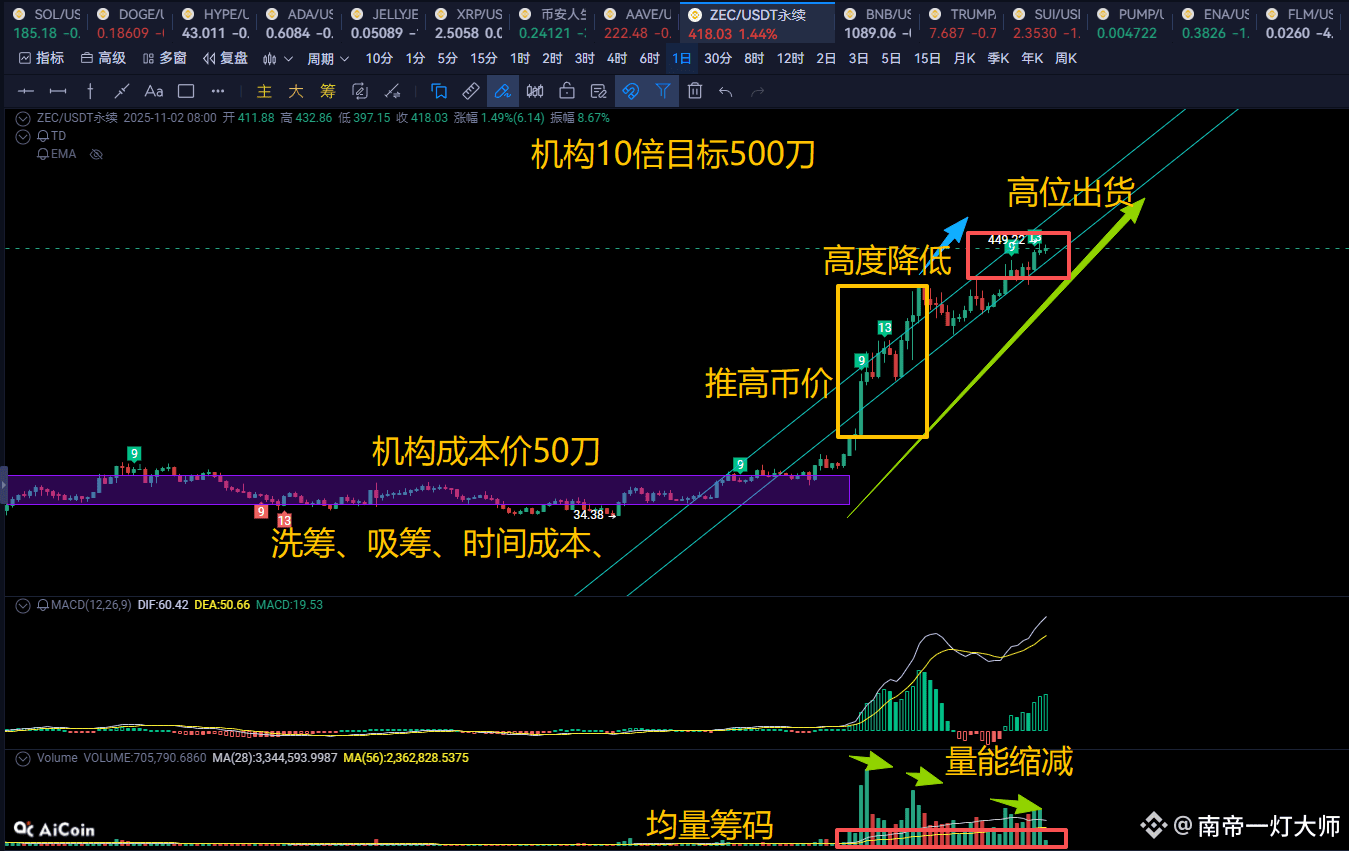Click the 高级 advanced button
Viewport: 1349px width, 851px height.
(111, 58)
